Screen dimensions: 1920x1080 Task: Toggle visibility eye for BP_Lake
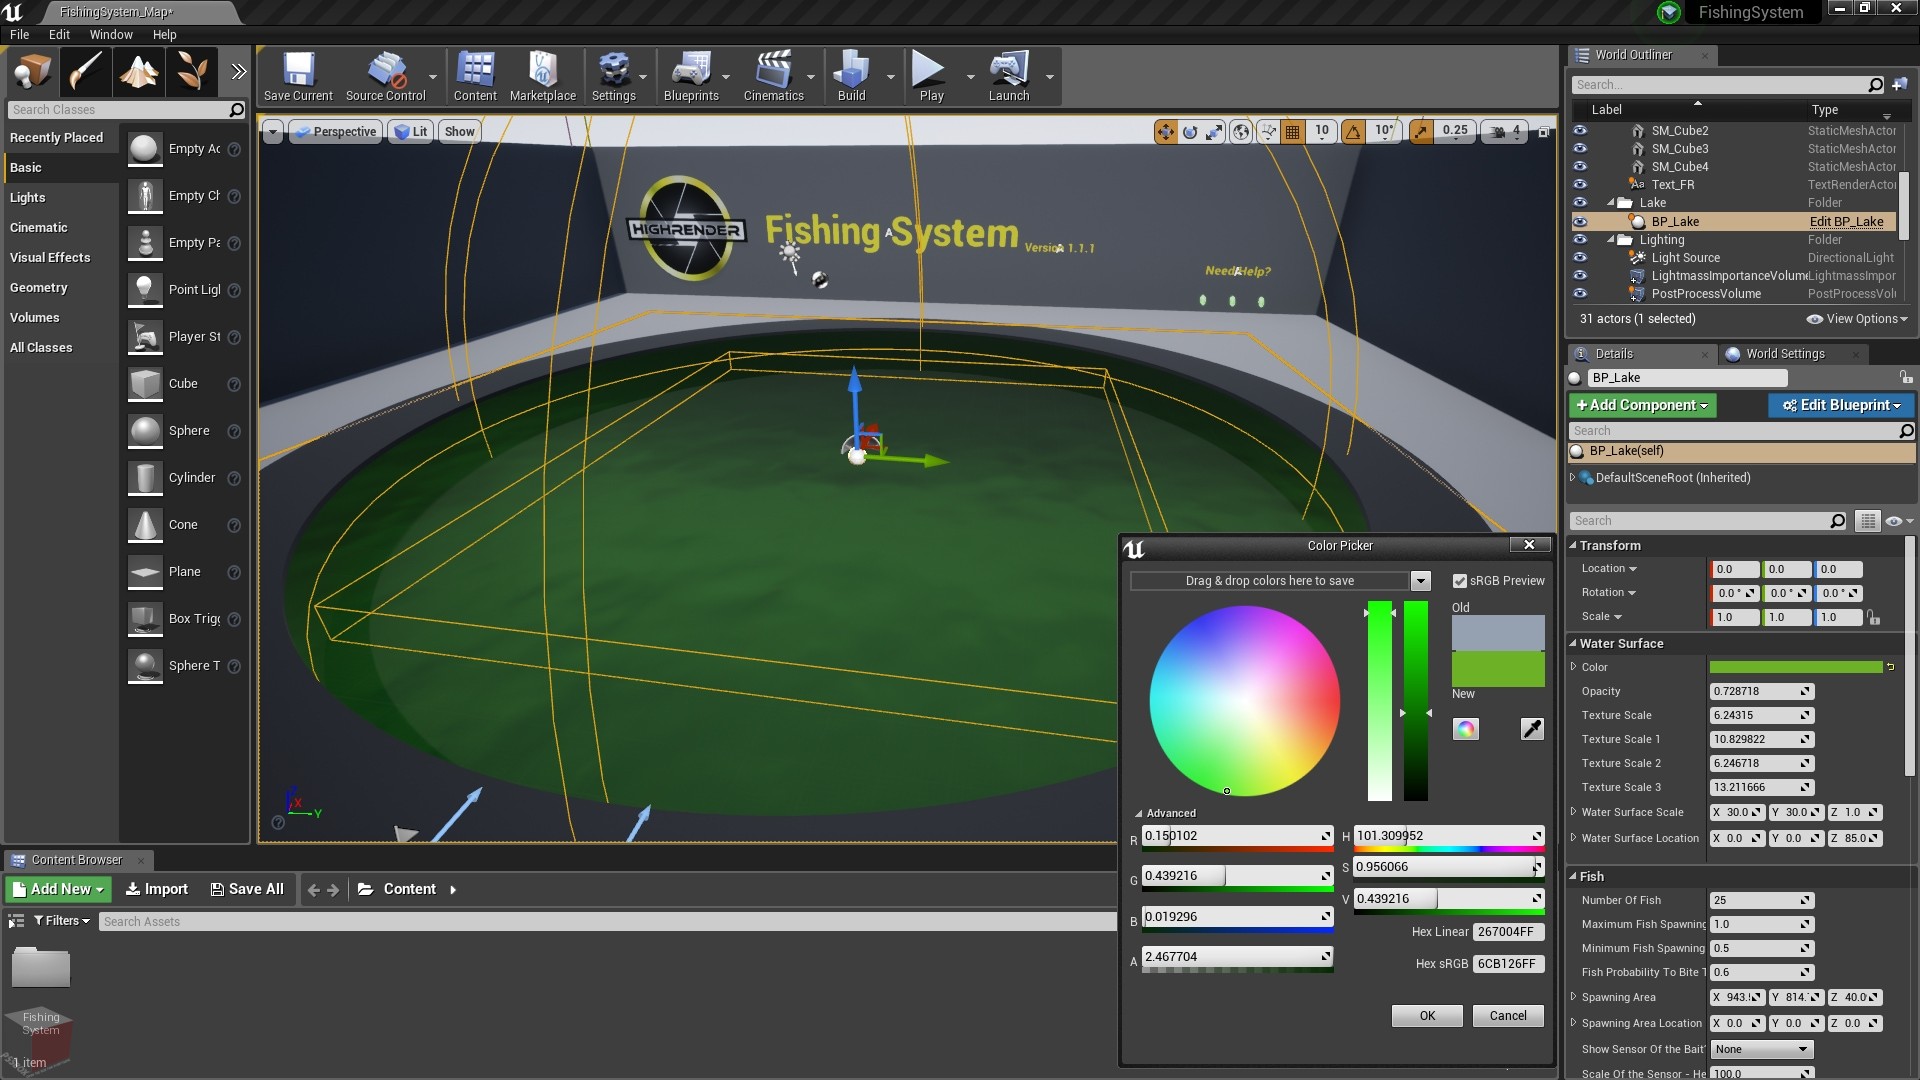[1580, 222]
